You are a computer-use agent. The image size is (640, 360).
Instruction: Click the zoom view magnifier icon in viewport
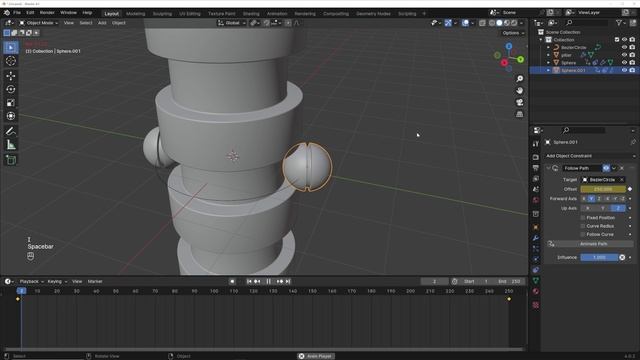pos(520,79)
